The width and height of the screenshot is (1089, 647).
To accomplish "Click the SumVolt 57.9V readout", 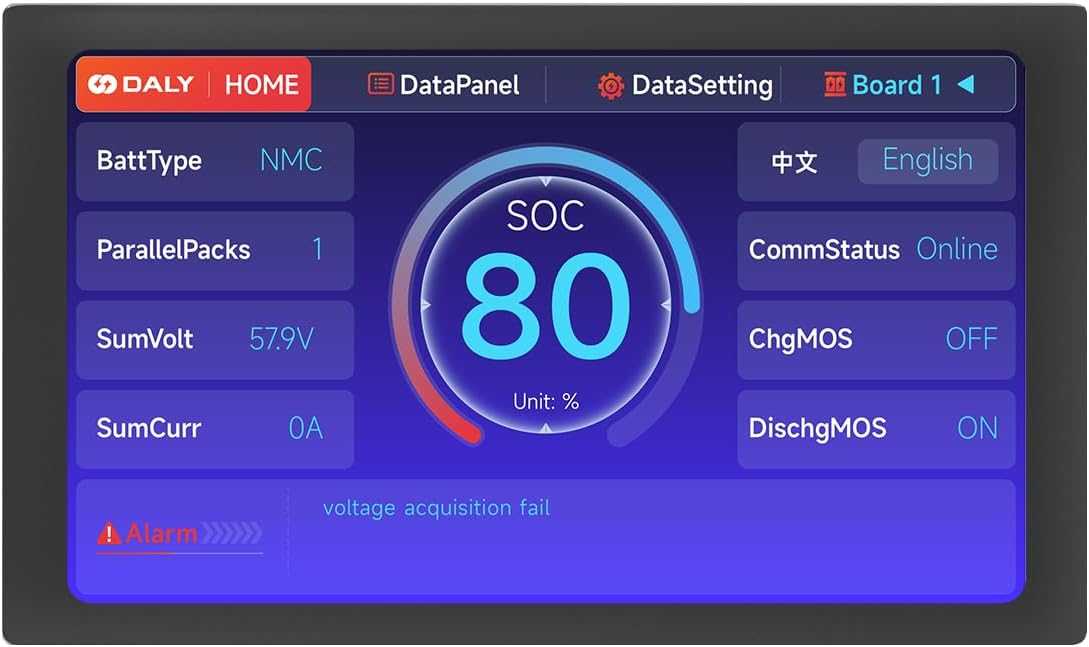I will (x=281, y=339).
